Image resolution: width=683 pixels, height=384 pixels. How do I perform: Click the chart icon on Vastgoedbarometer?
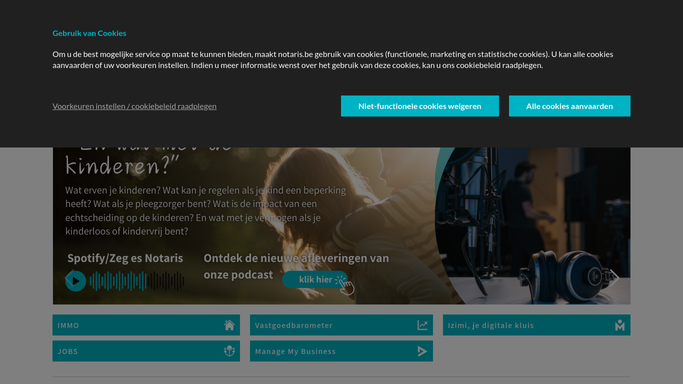tap(422, 325)
